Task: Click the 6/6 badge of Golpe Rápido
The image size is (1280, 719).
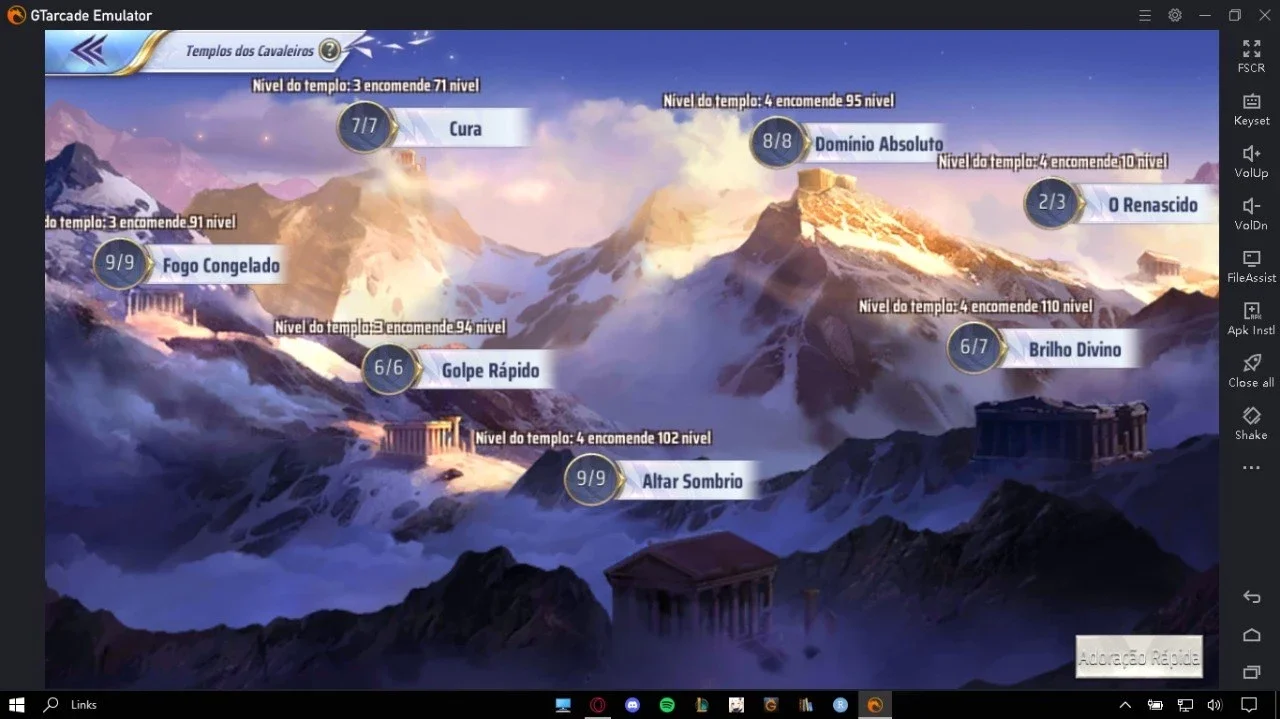Action: click(388, 368)
